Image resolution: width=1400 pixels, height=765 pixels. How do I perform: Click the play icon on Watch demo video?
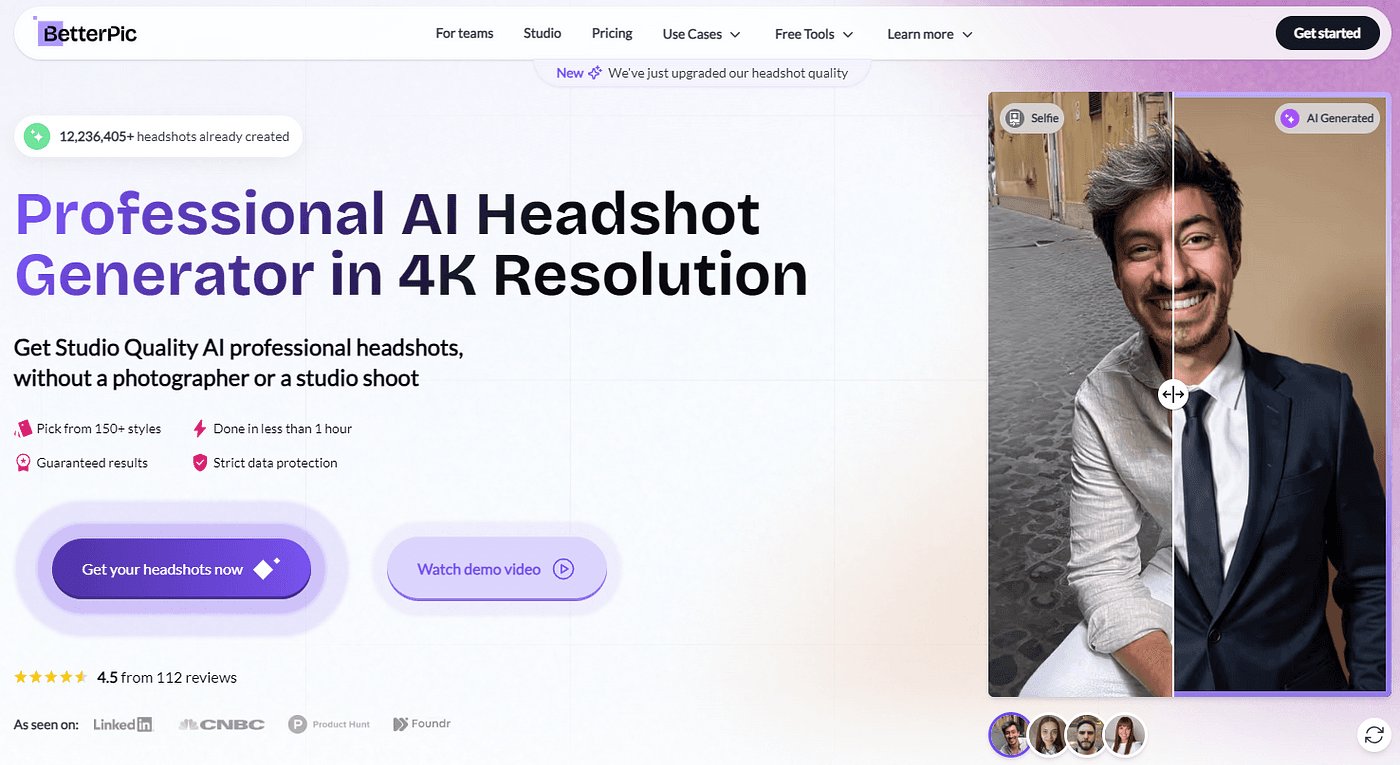pyautogui.click(x=563, y=569)
